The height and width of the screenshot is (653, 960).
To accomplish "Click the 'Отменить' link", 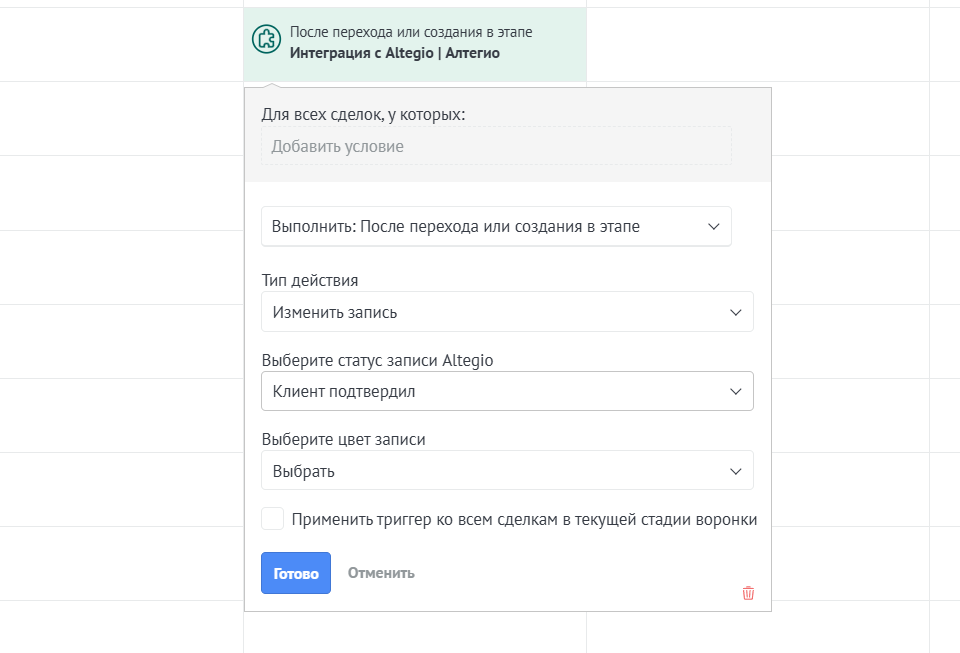I will 381,573.
